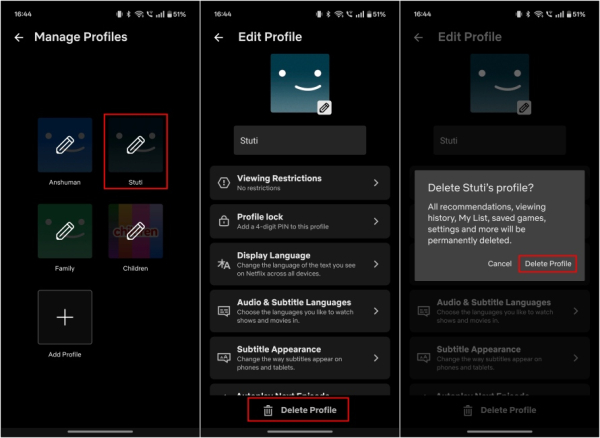Tap the Bluetooth status icon in right screen
600x438 pixels.
point(528,14)
